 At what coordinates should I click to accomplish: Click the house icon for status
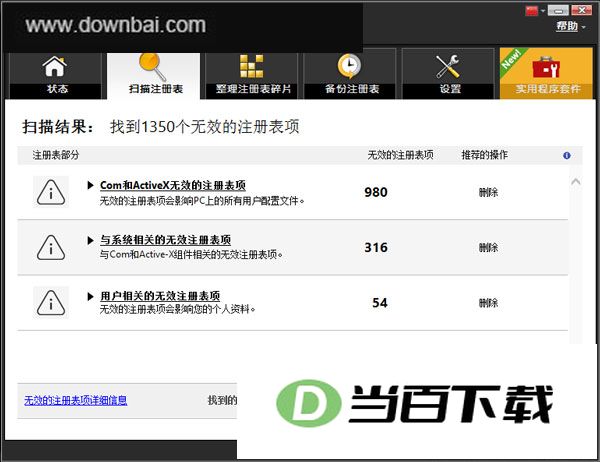point(55,67)
